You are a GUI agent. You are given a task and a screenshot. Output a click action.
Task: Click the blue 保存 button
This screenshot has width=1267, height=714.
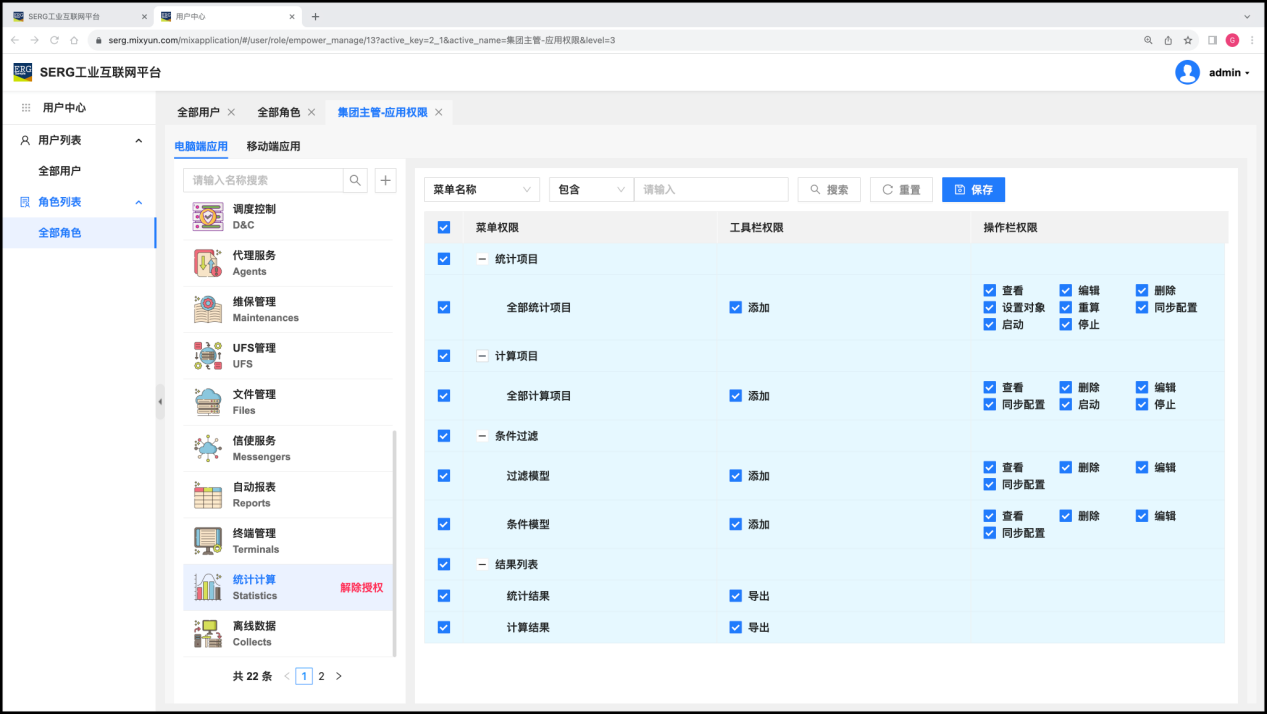(x=973, y=190)
